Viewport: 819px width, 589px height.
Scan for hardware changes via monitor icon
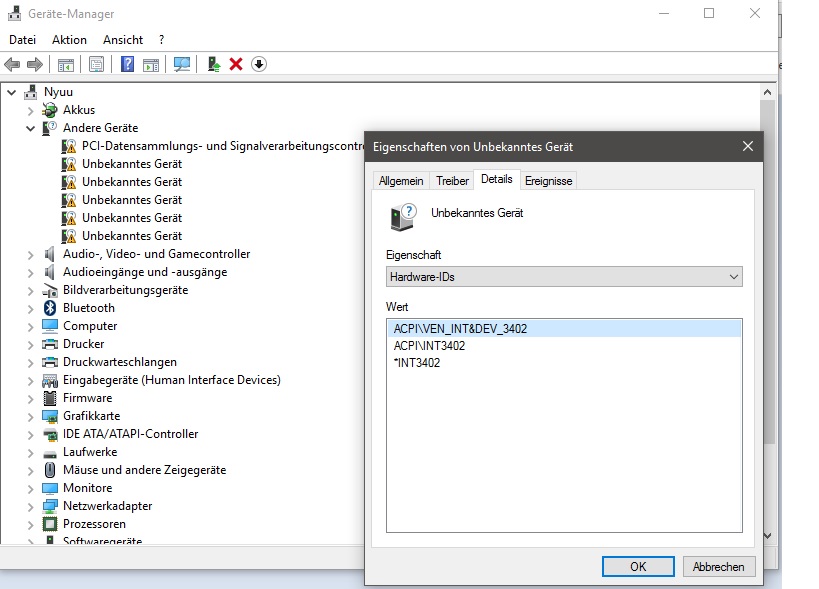[x=182, y=64]
